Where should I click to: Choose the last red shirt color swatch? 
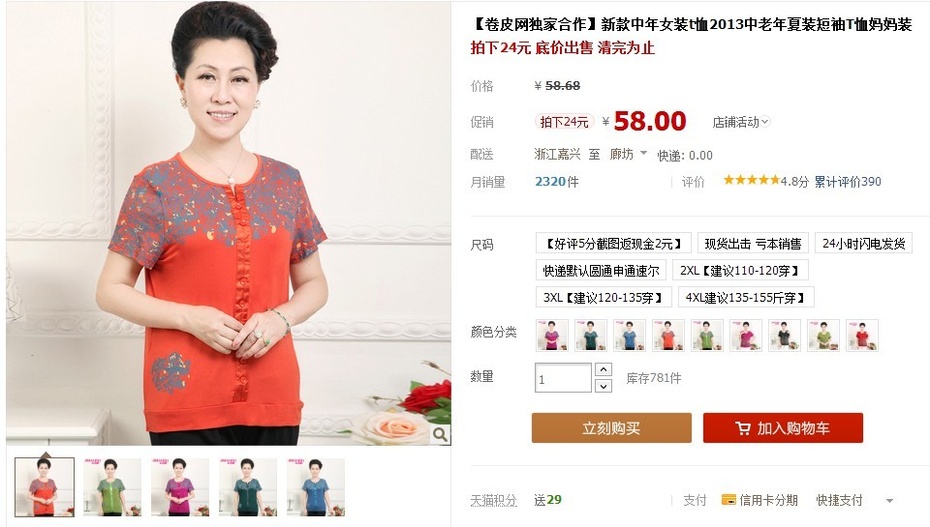tap(862, 335)
